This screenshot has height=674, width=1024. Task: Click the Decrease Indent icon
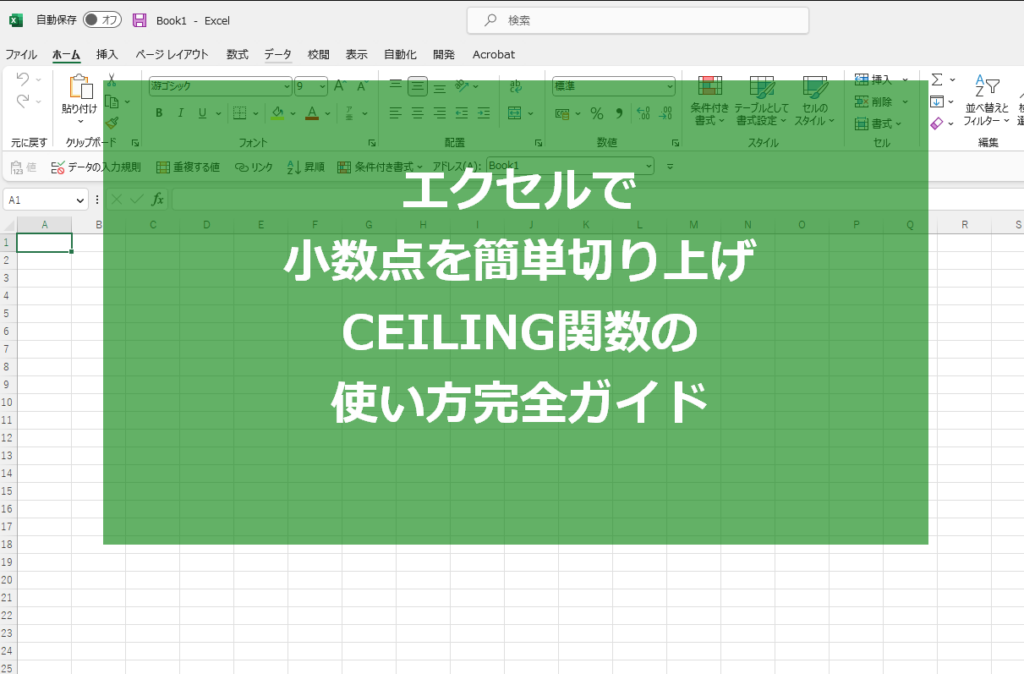click(462, 113)
